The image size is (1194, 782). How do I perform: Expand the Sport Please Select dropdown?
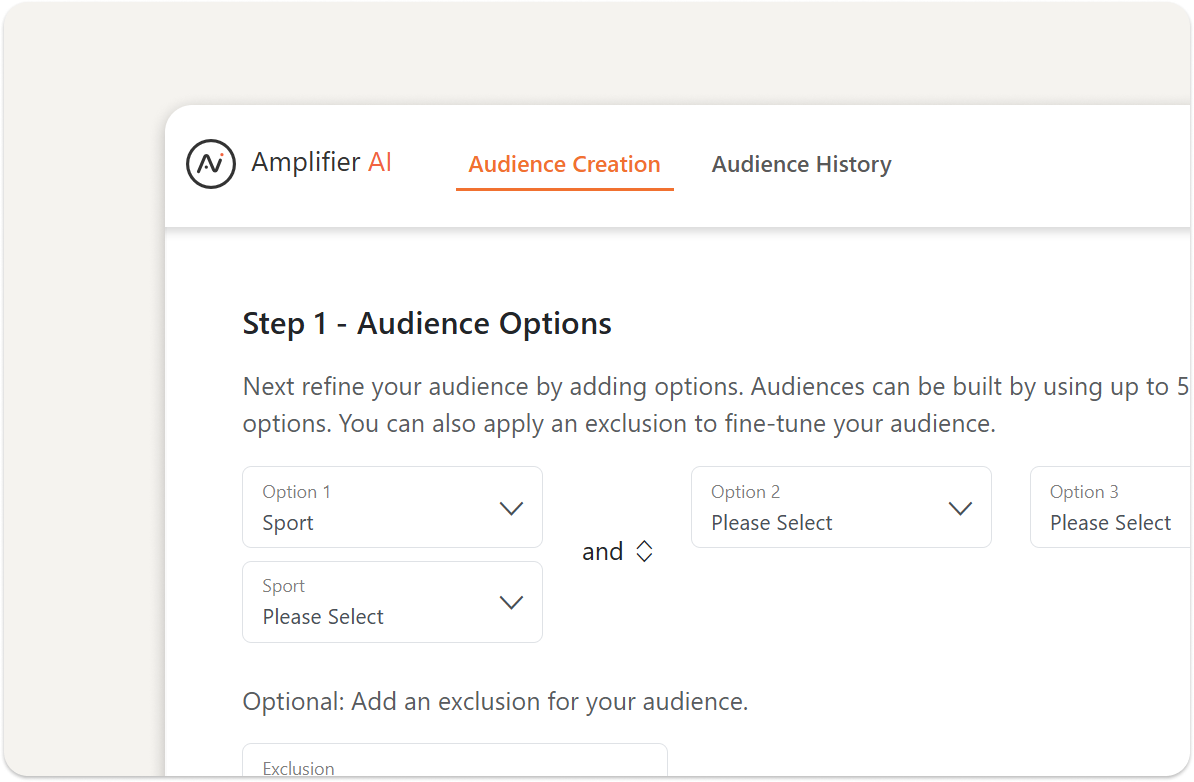(392, 602)
